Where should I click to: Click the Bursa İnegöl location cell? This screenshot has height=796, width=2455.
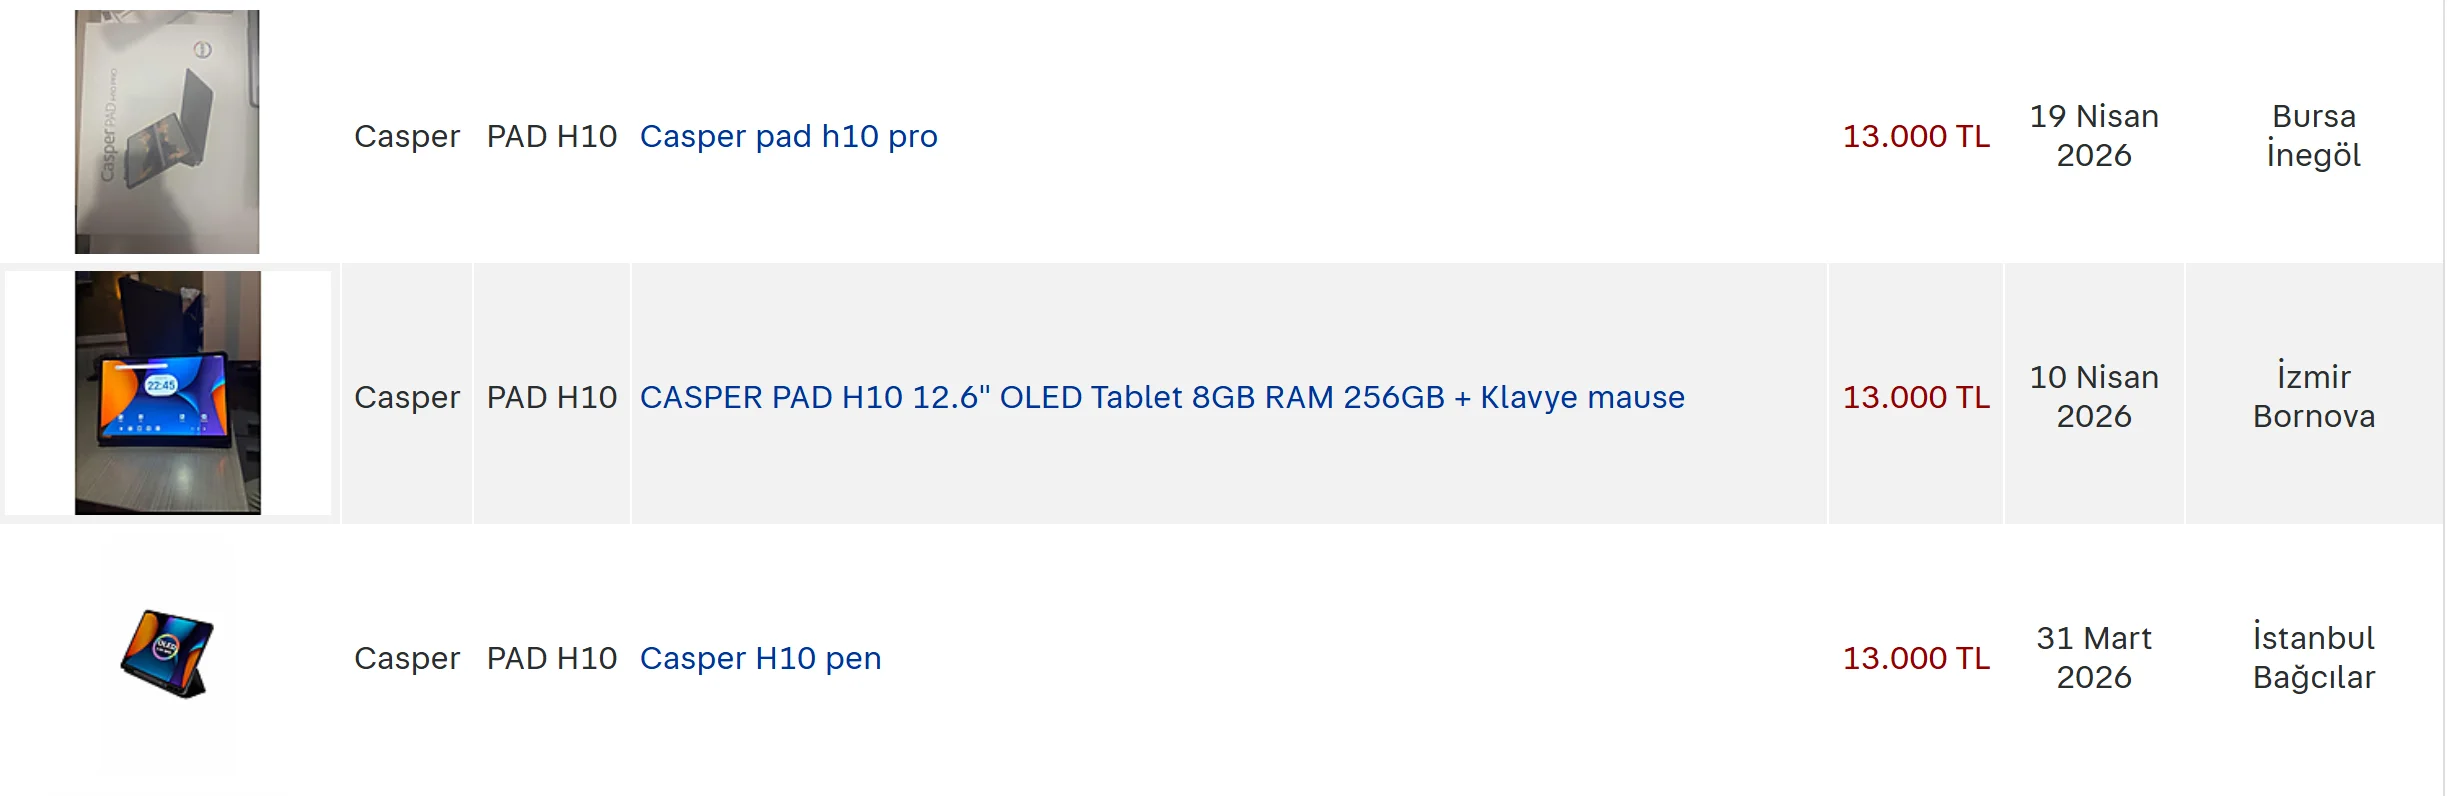(2314, 136)
